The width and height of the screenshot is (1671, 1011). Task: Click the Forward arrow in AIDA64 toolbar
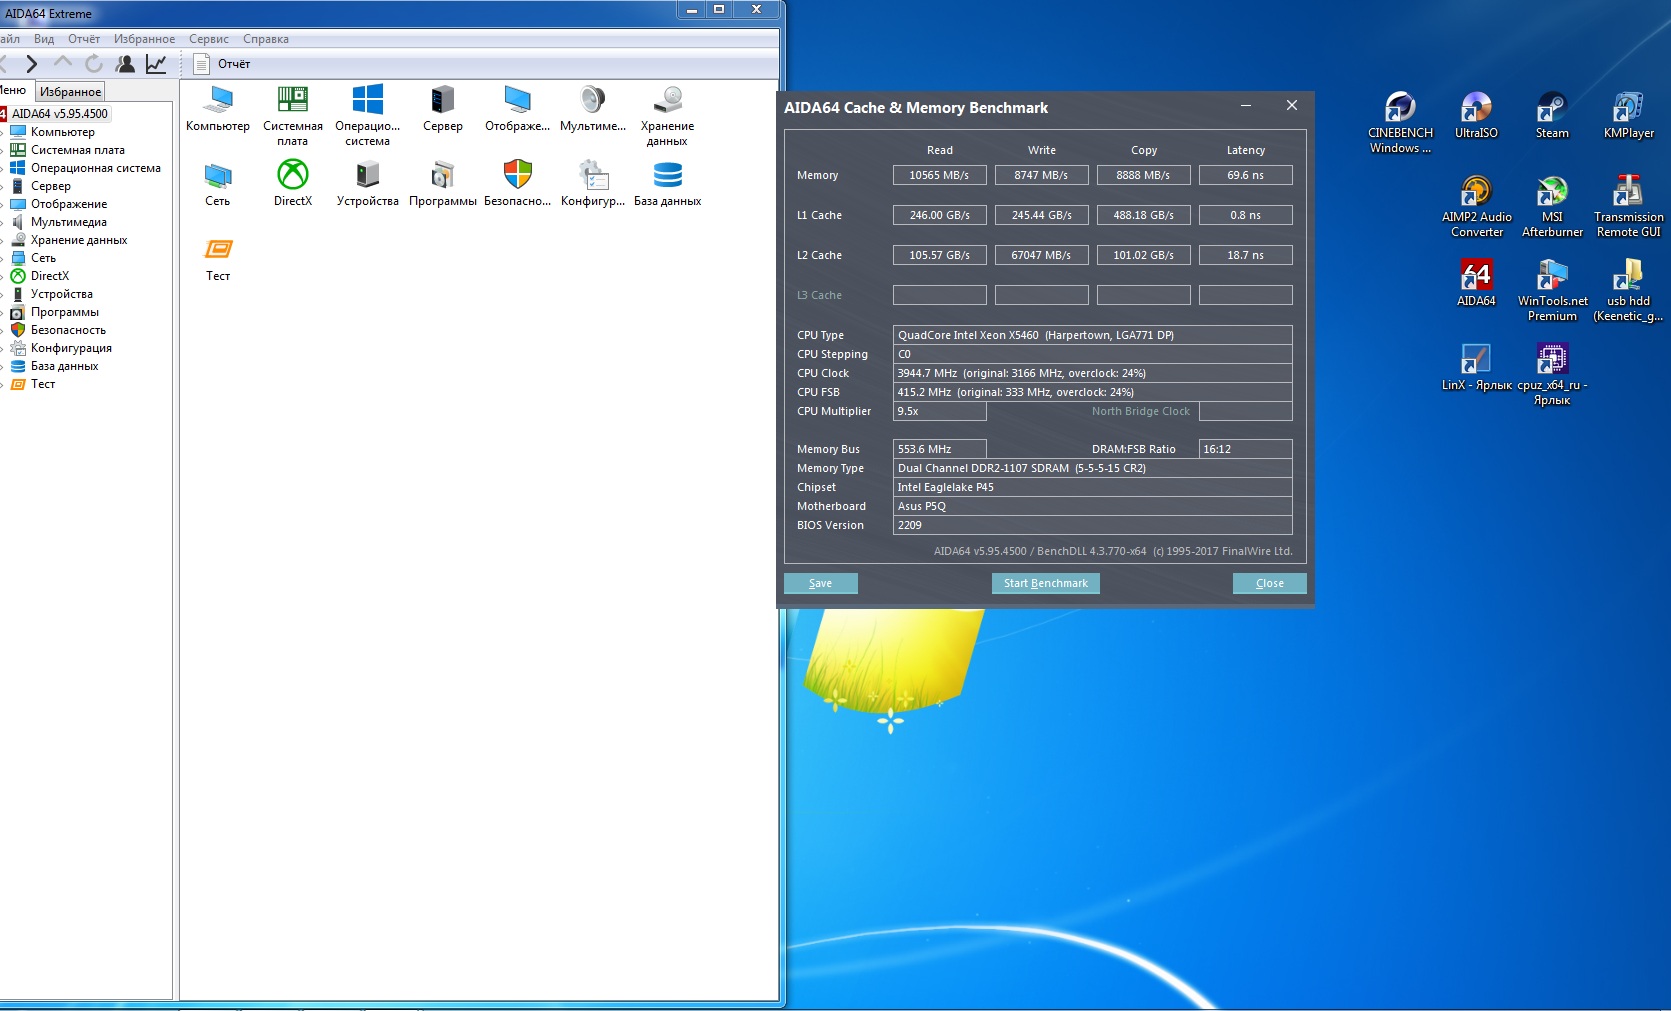pyautogui.click(x=31, y=64)
